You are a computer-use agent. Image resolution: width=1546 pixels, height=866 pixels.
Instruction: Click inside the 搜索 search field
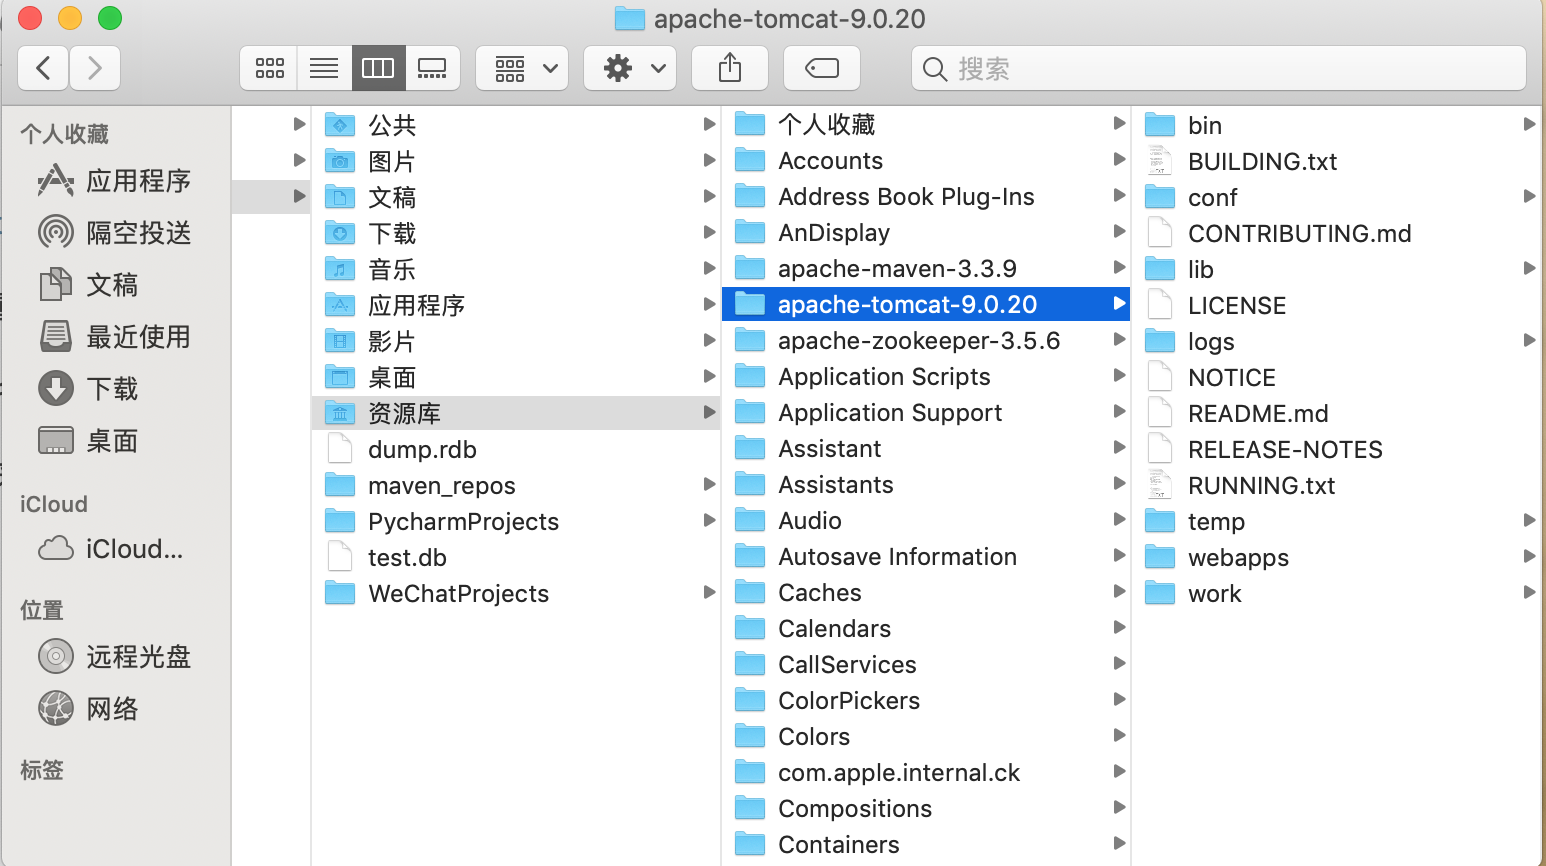1100,68
